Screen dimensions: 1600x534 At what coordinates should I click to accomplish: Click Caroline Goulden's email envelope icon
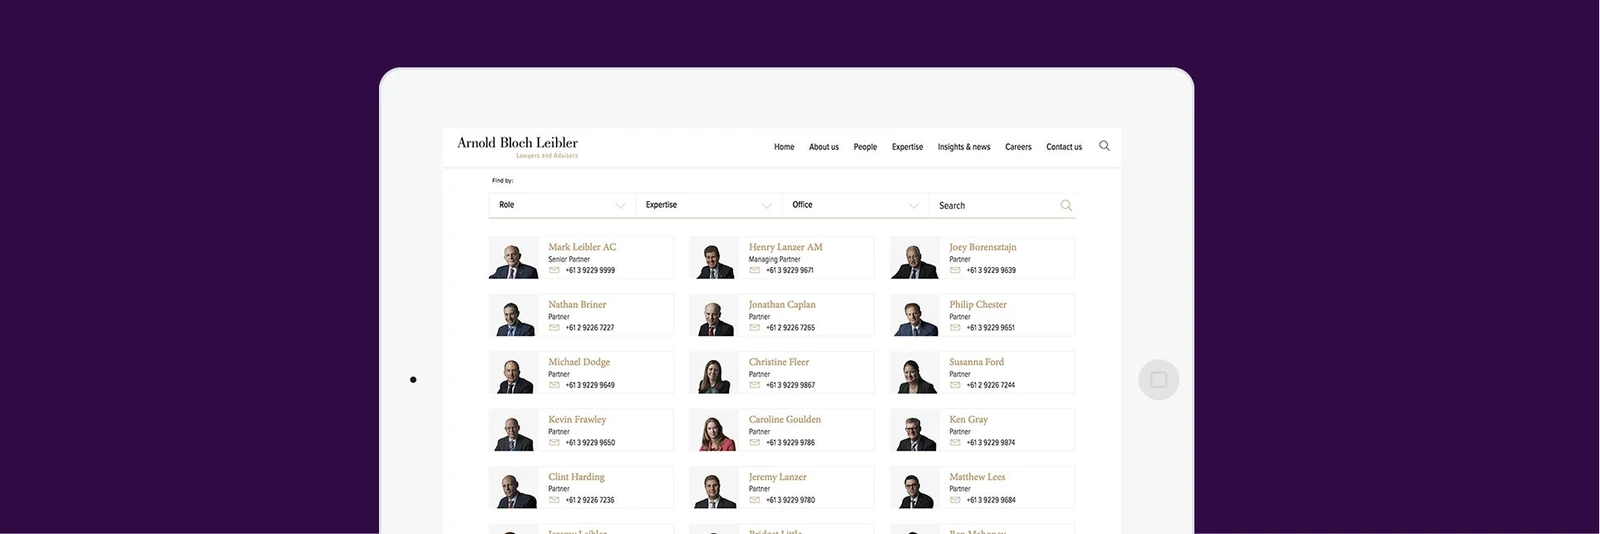tap(755, 442)
